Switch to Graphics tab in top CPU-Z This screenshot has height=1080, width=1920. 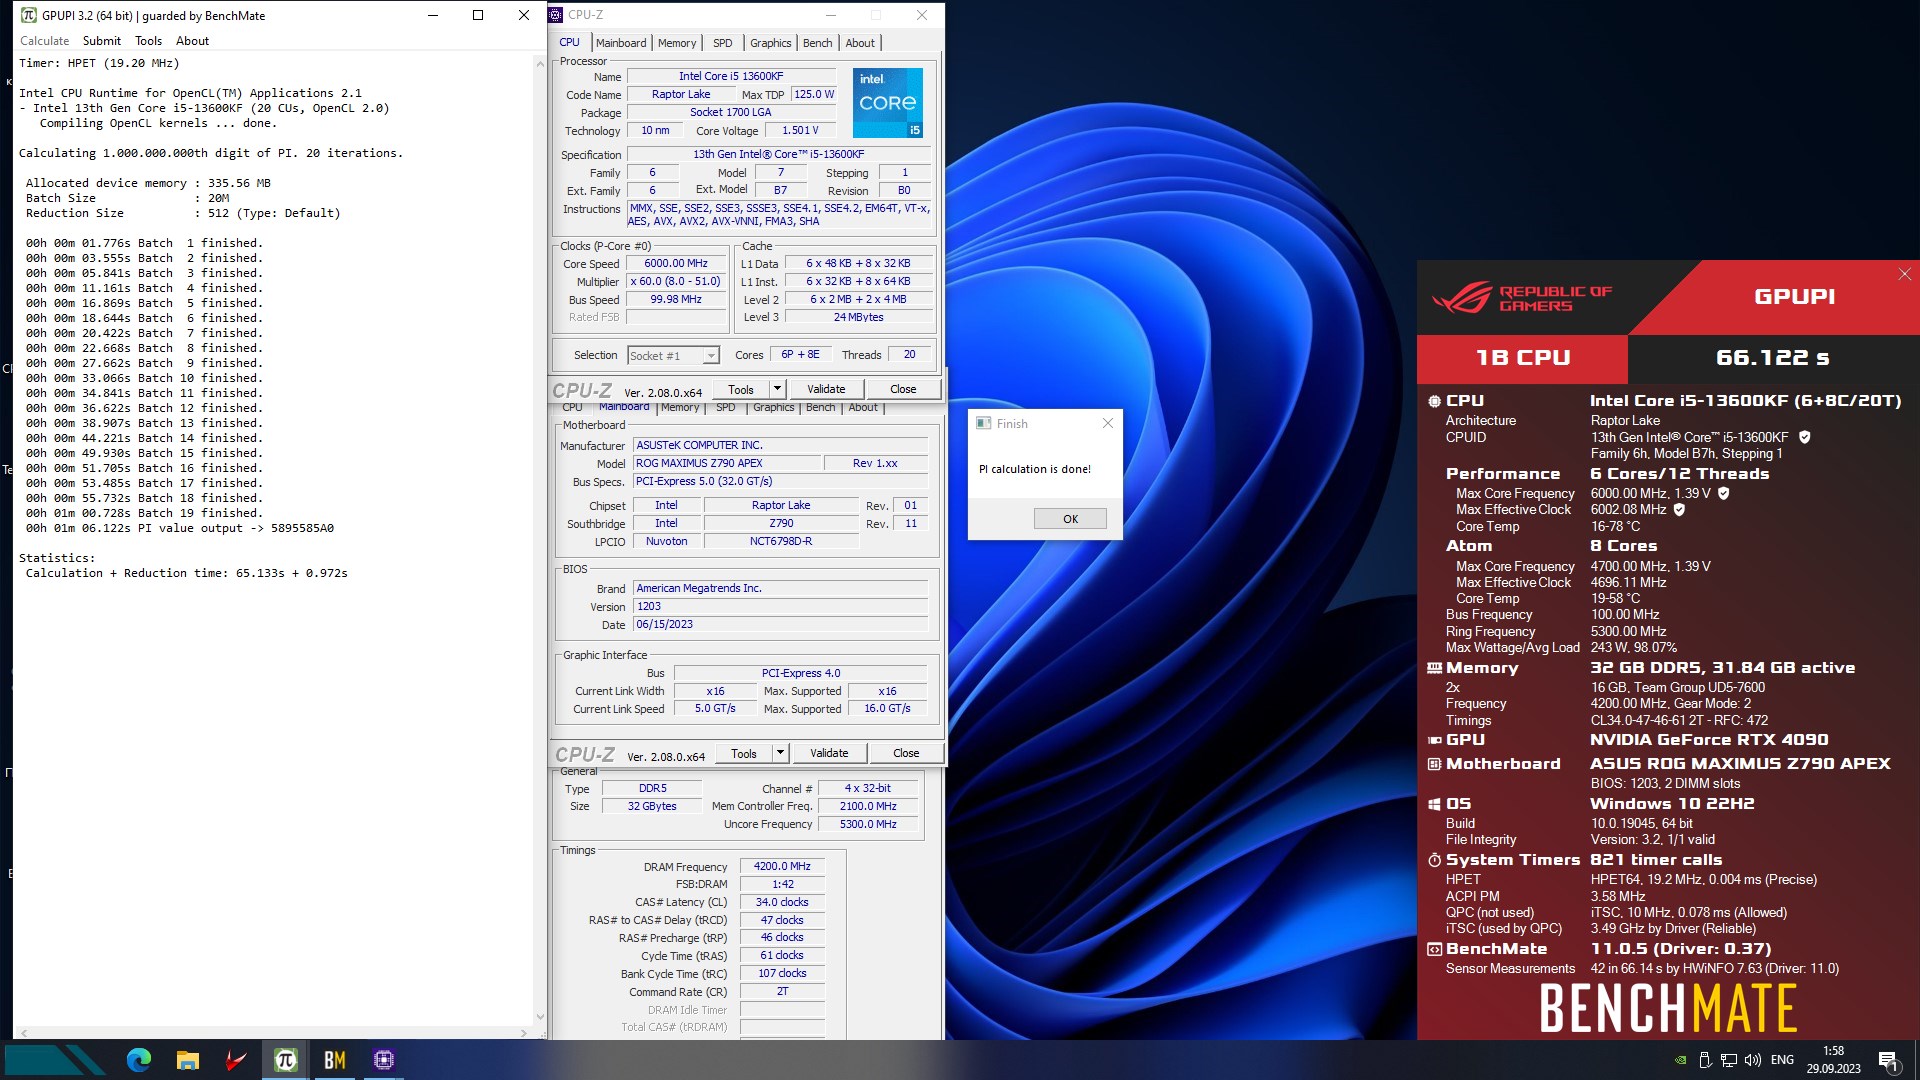(770, 43)
